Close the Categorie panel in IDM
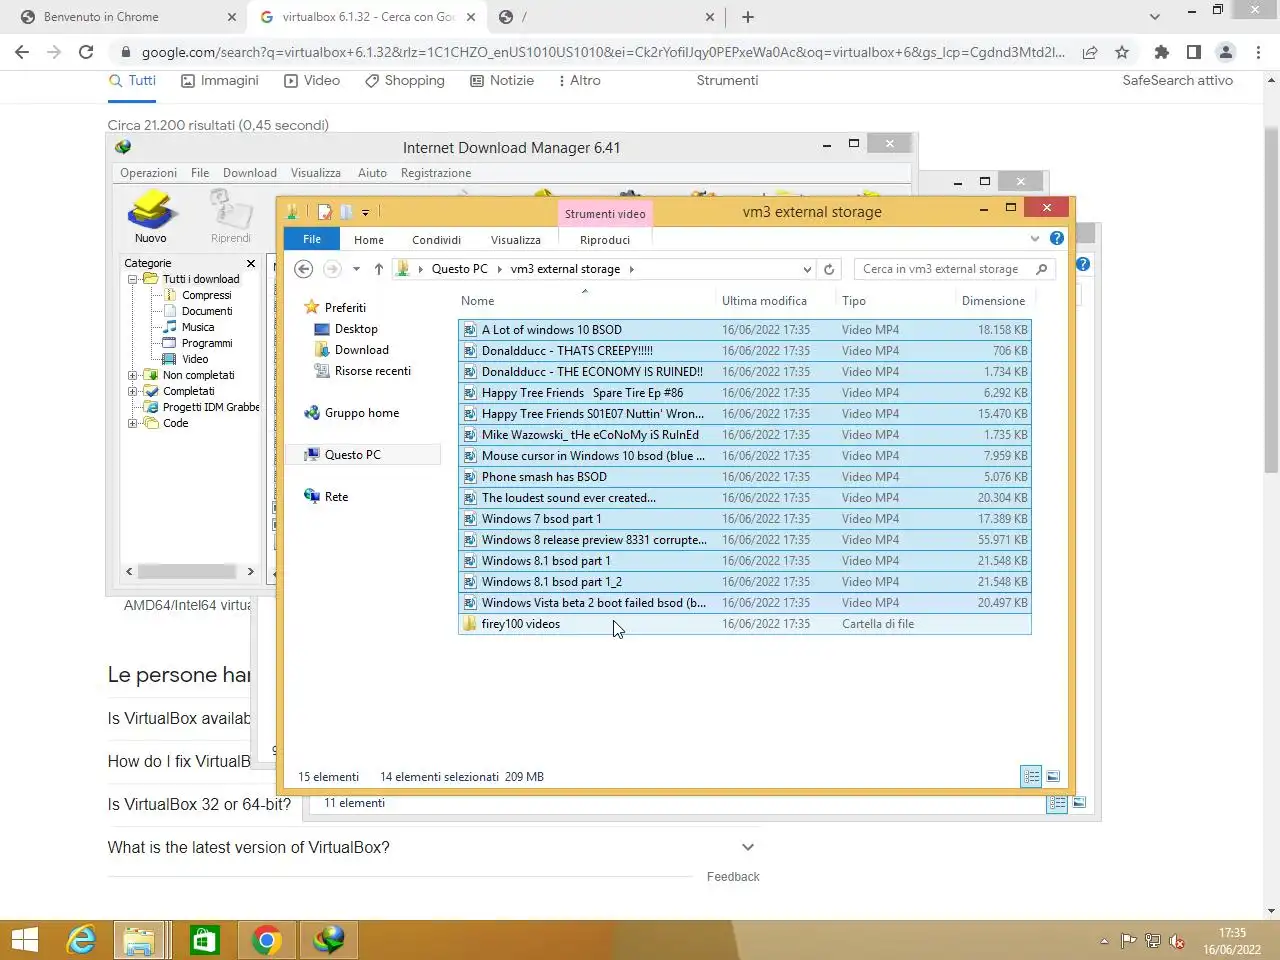Image resolution: width=1280 pixels, height=960 pixels. [251, 263]
